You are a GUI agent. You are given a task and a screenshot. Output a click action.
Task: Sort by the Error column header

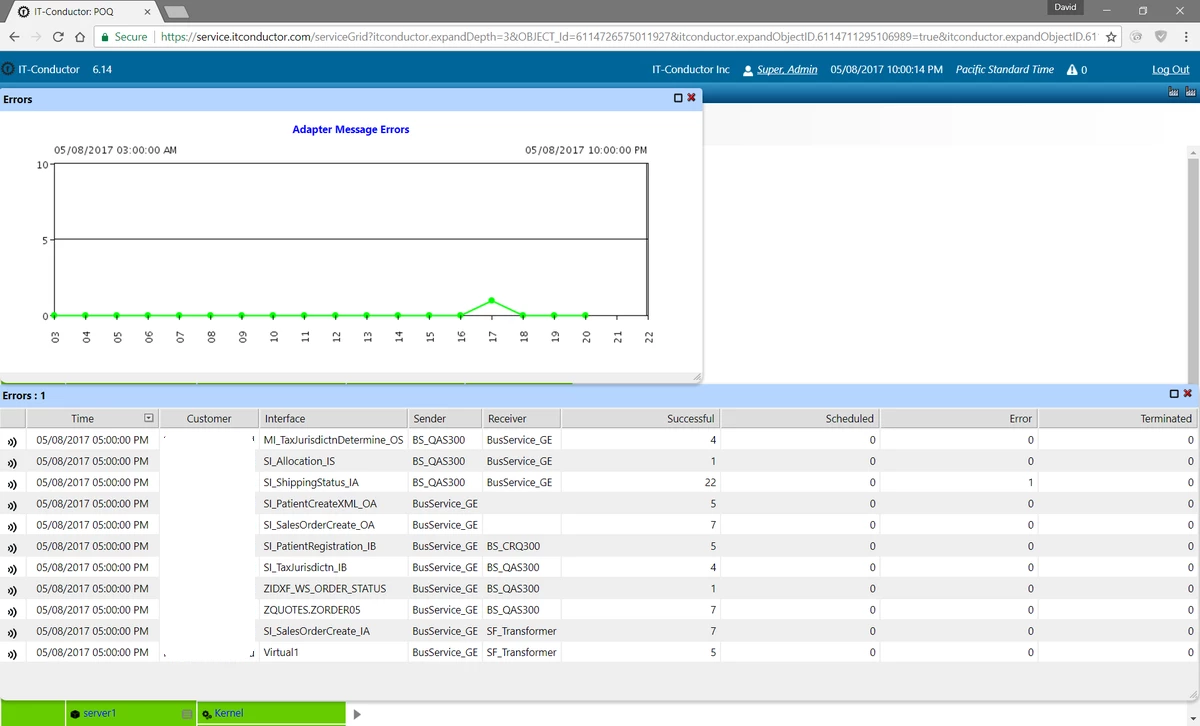(1020, 418)
